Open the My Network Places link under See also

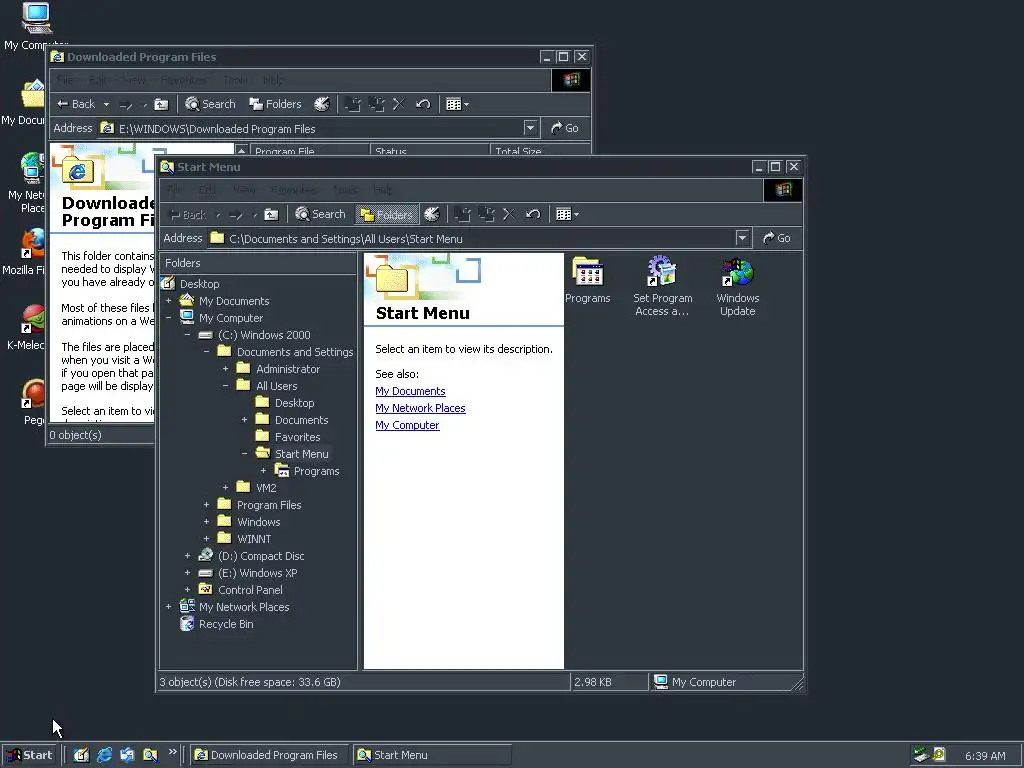point(420,408)
